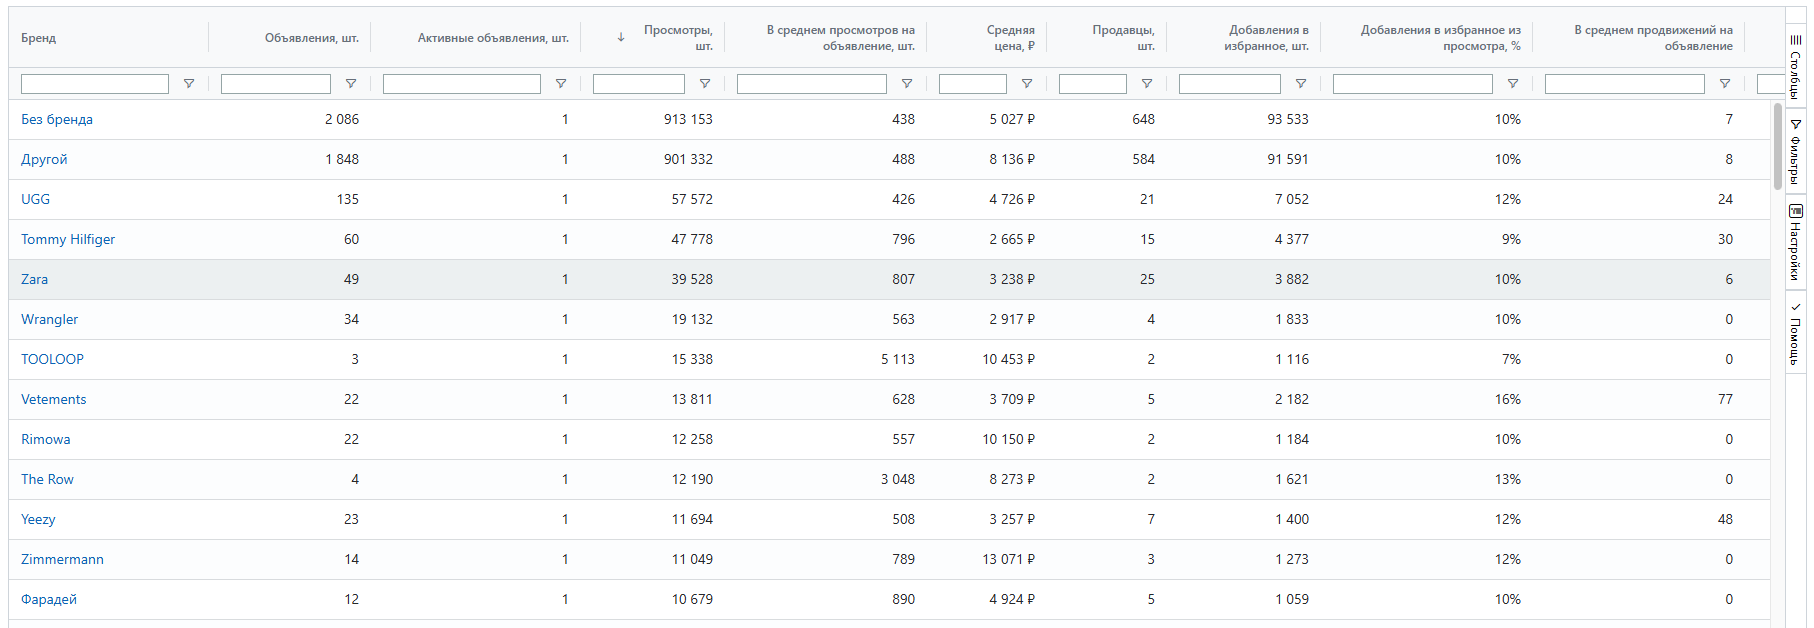
Task: Open the Zara brand link
Action: coord(35,279)
